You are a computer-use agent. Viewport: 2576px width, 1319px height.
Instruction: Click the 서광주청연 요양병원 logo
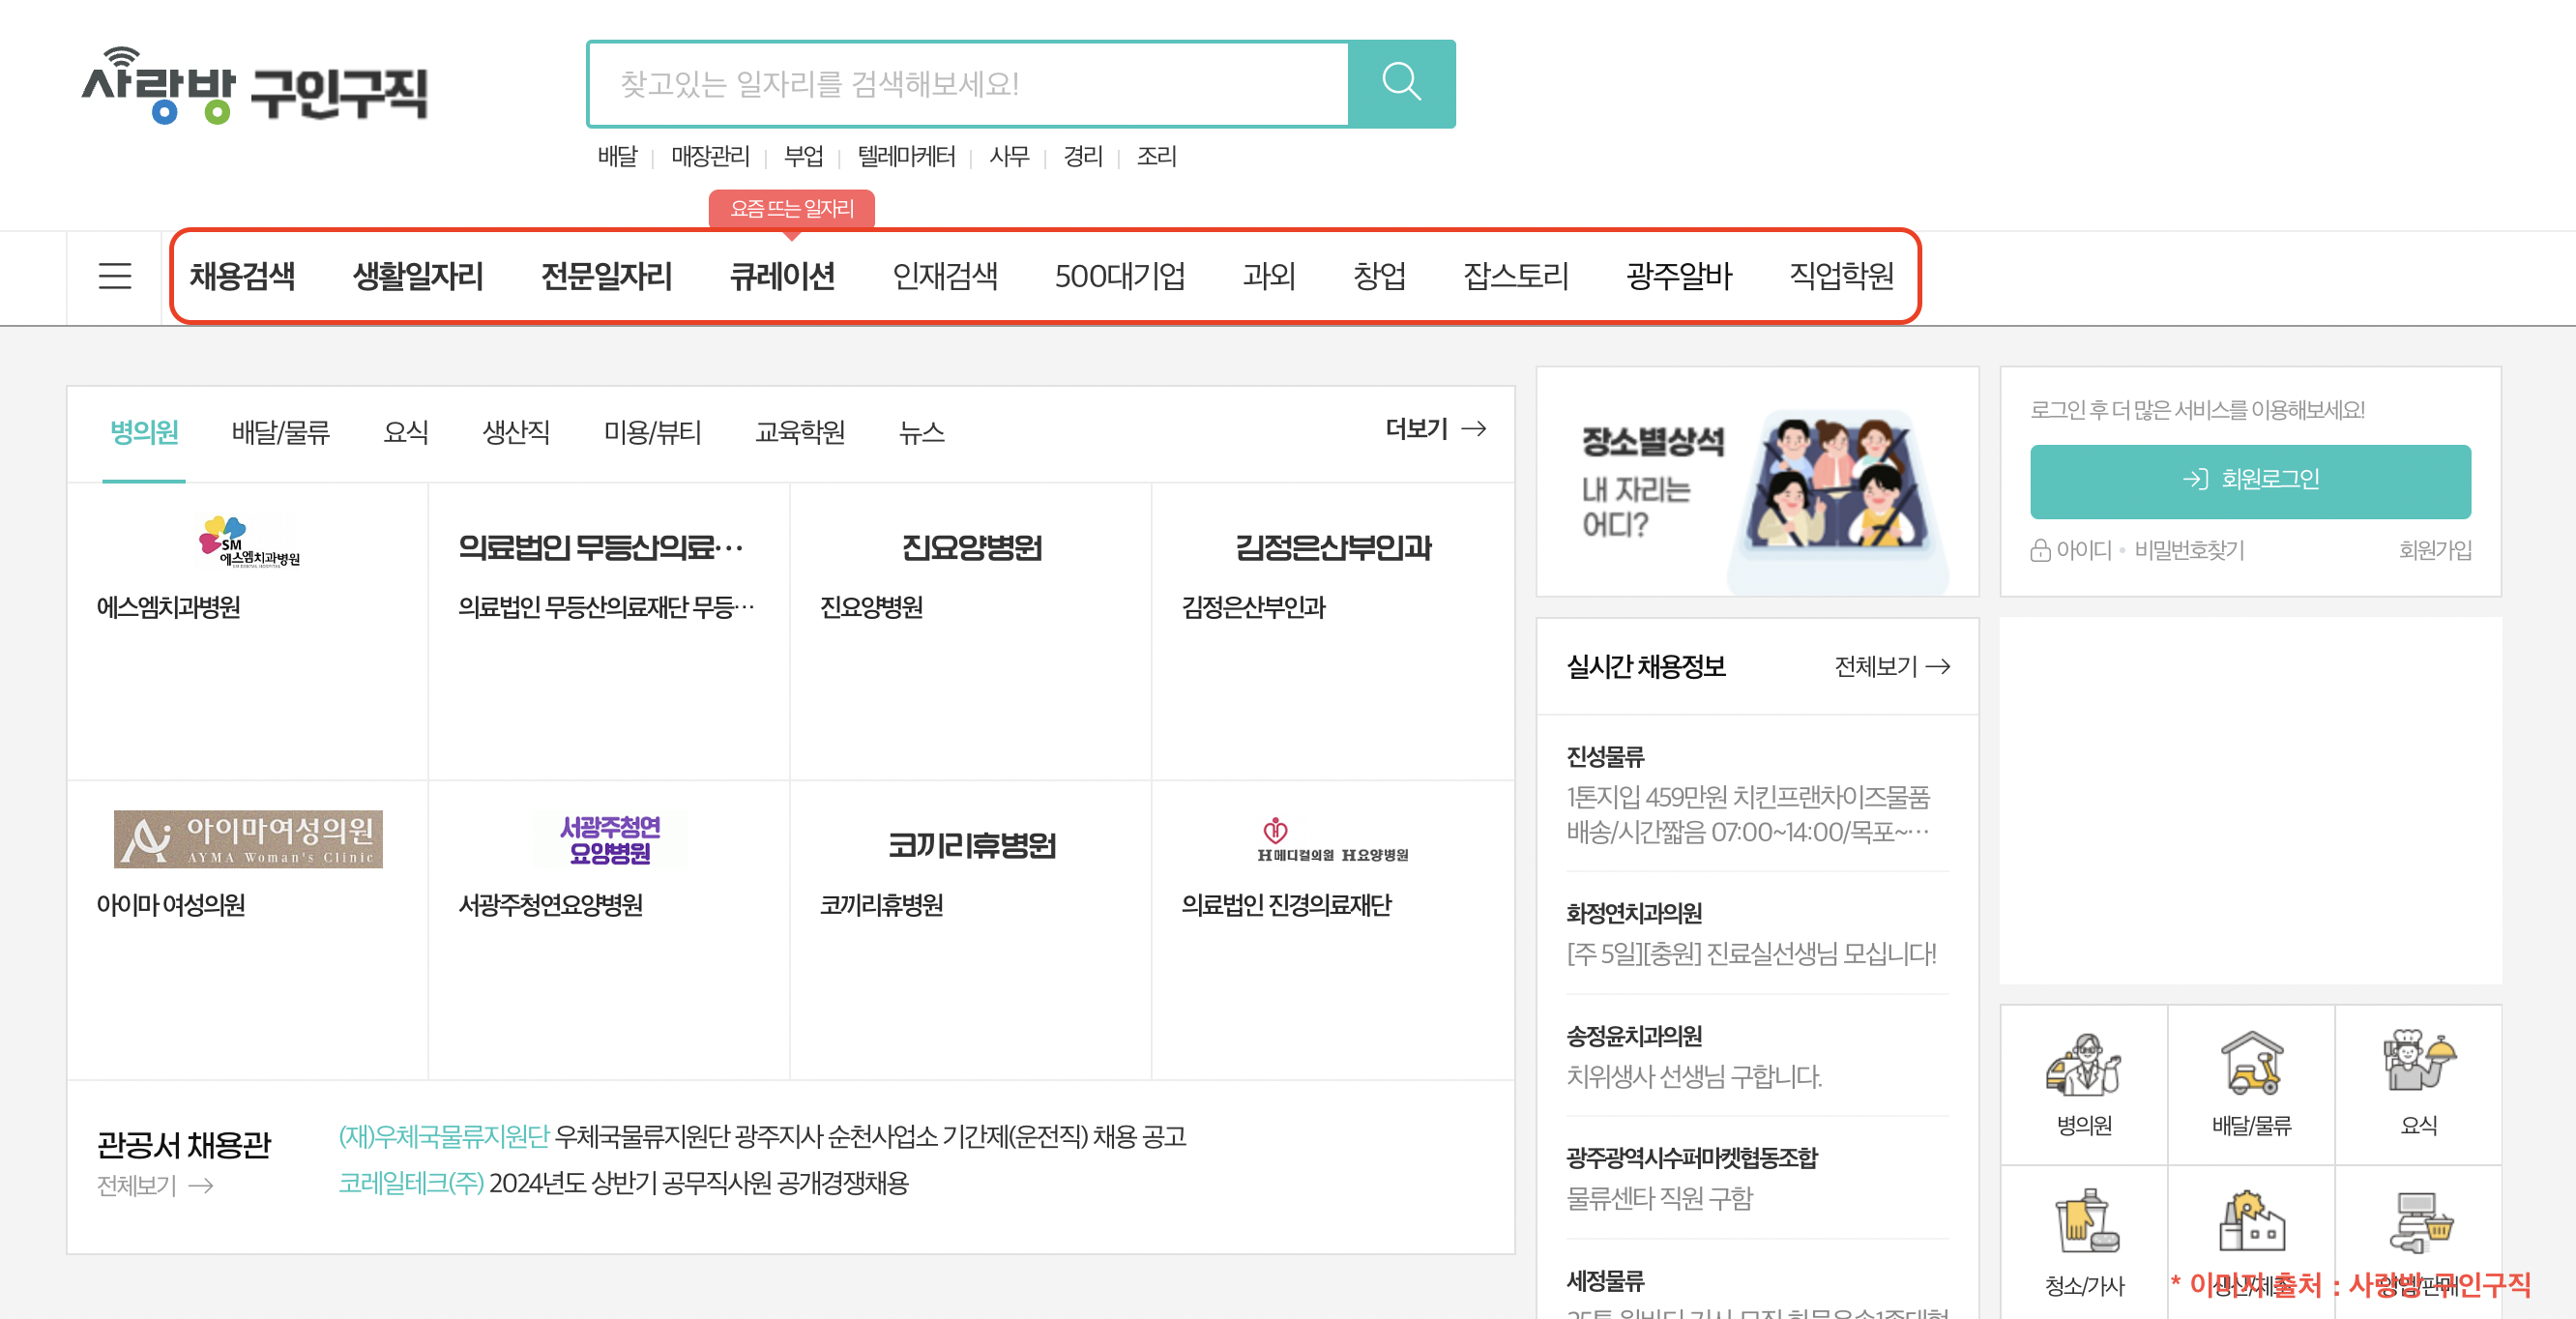coord(610,839)
